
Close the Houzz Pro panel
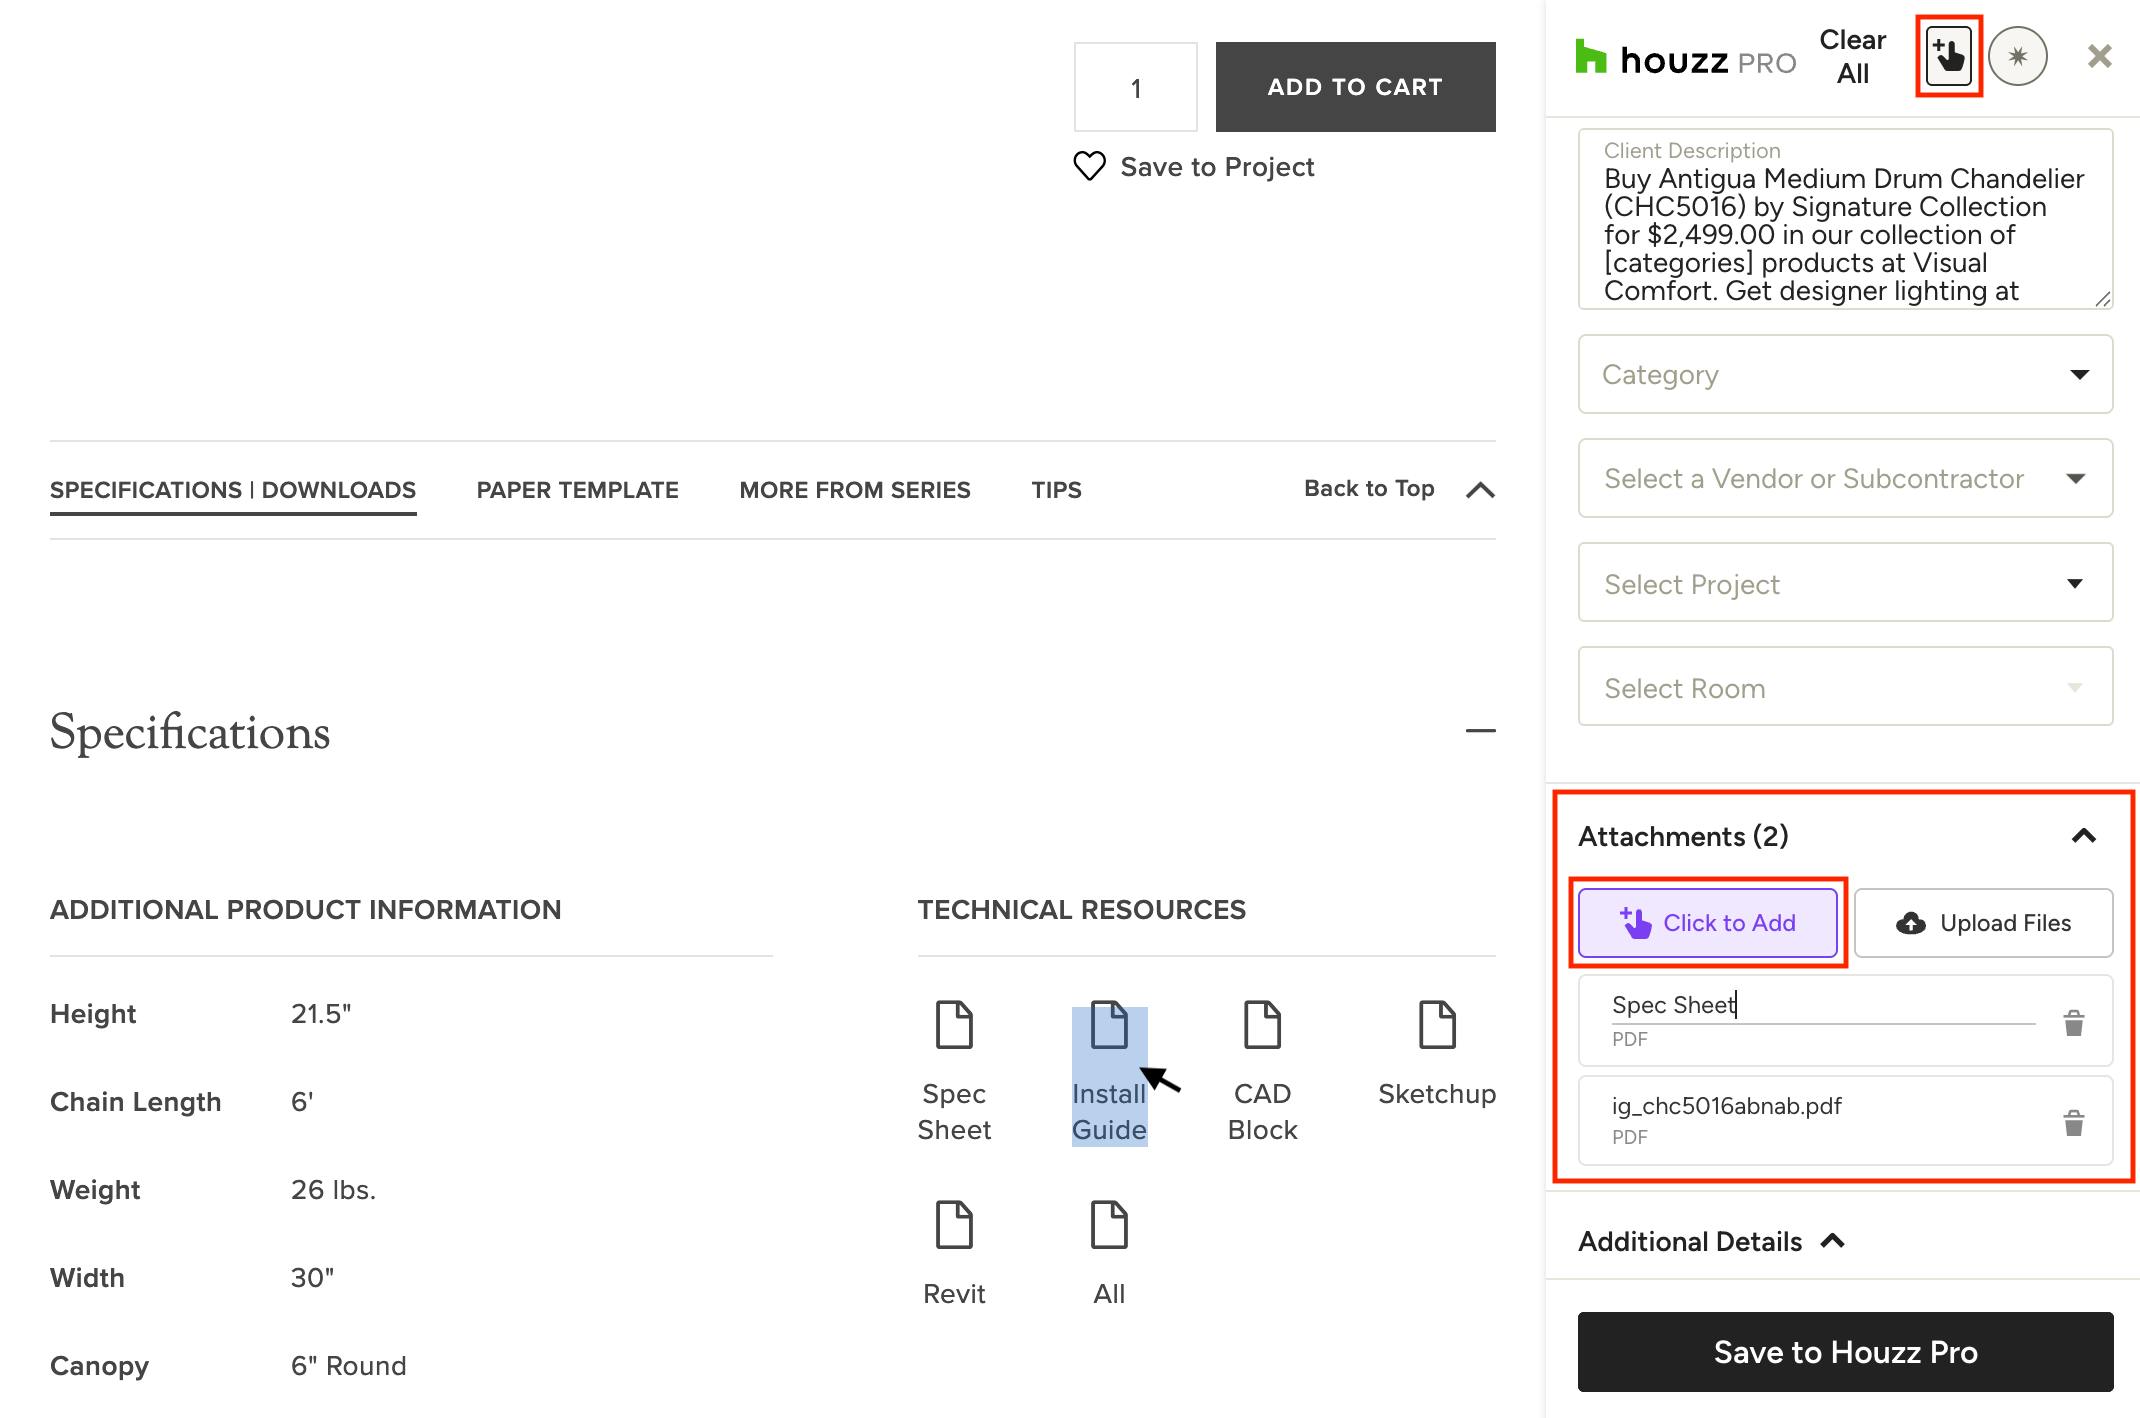(x=2100, y=56)
